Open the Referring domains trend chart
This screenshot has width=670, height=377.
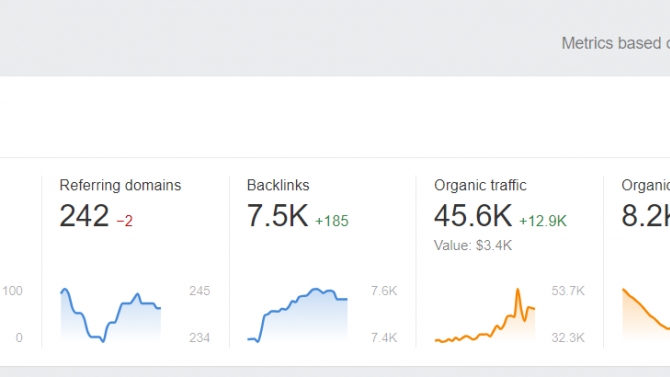click(111, 315)
